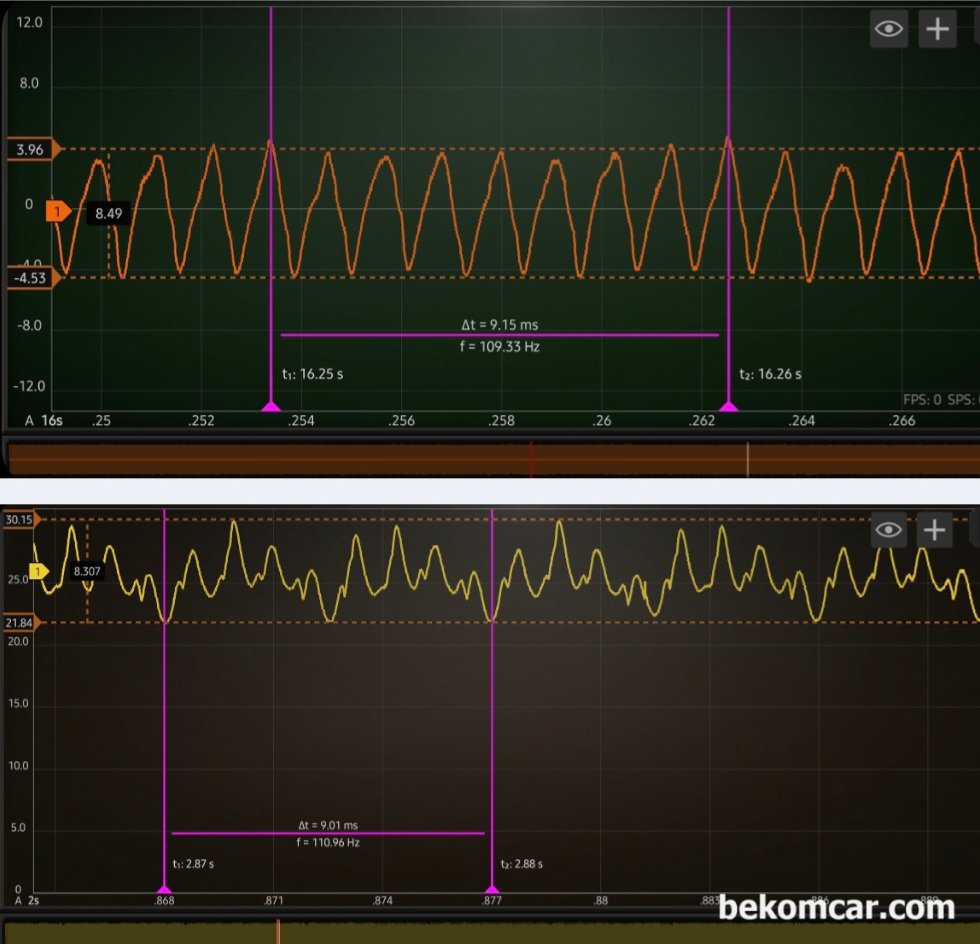Click the 30.15 upper level cursor tag
The width and height of the screenshot is (980, 944).
pyautogui.click(x=20, y=519)
